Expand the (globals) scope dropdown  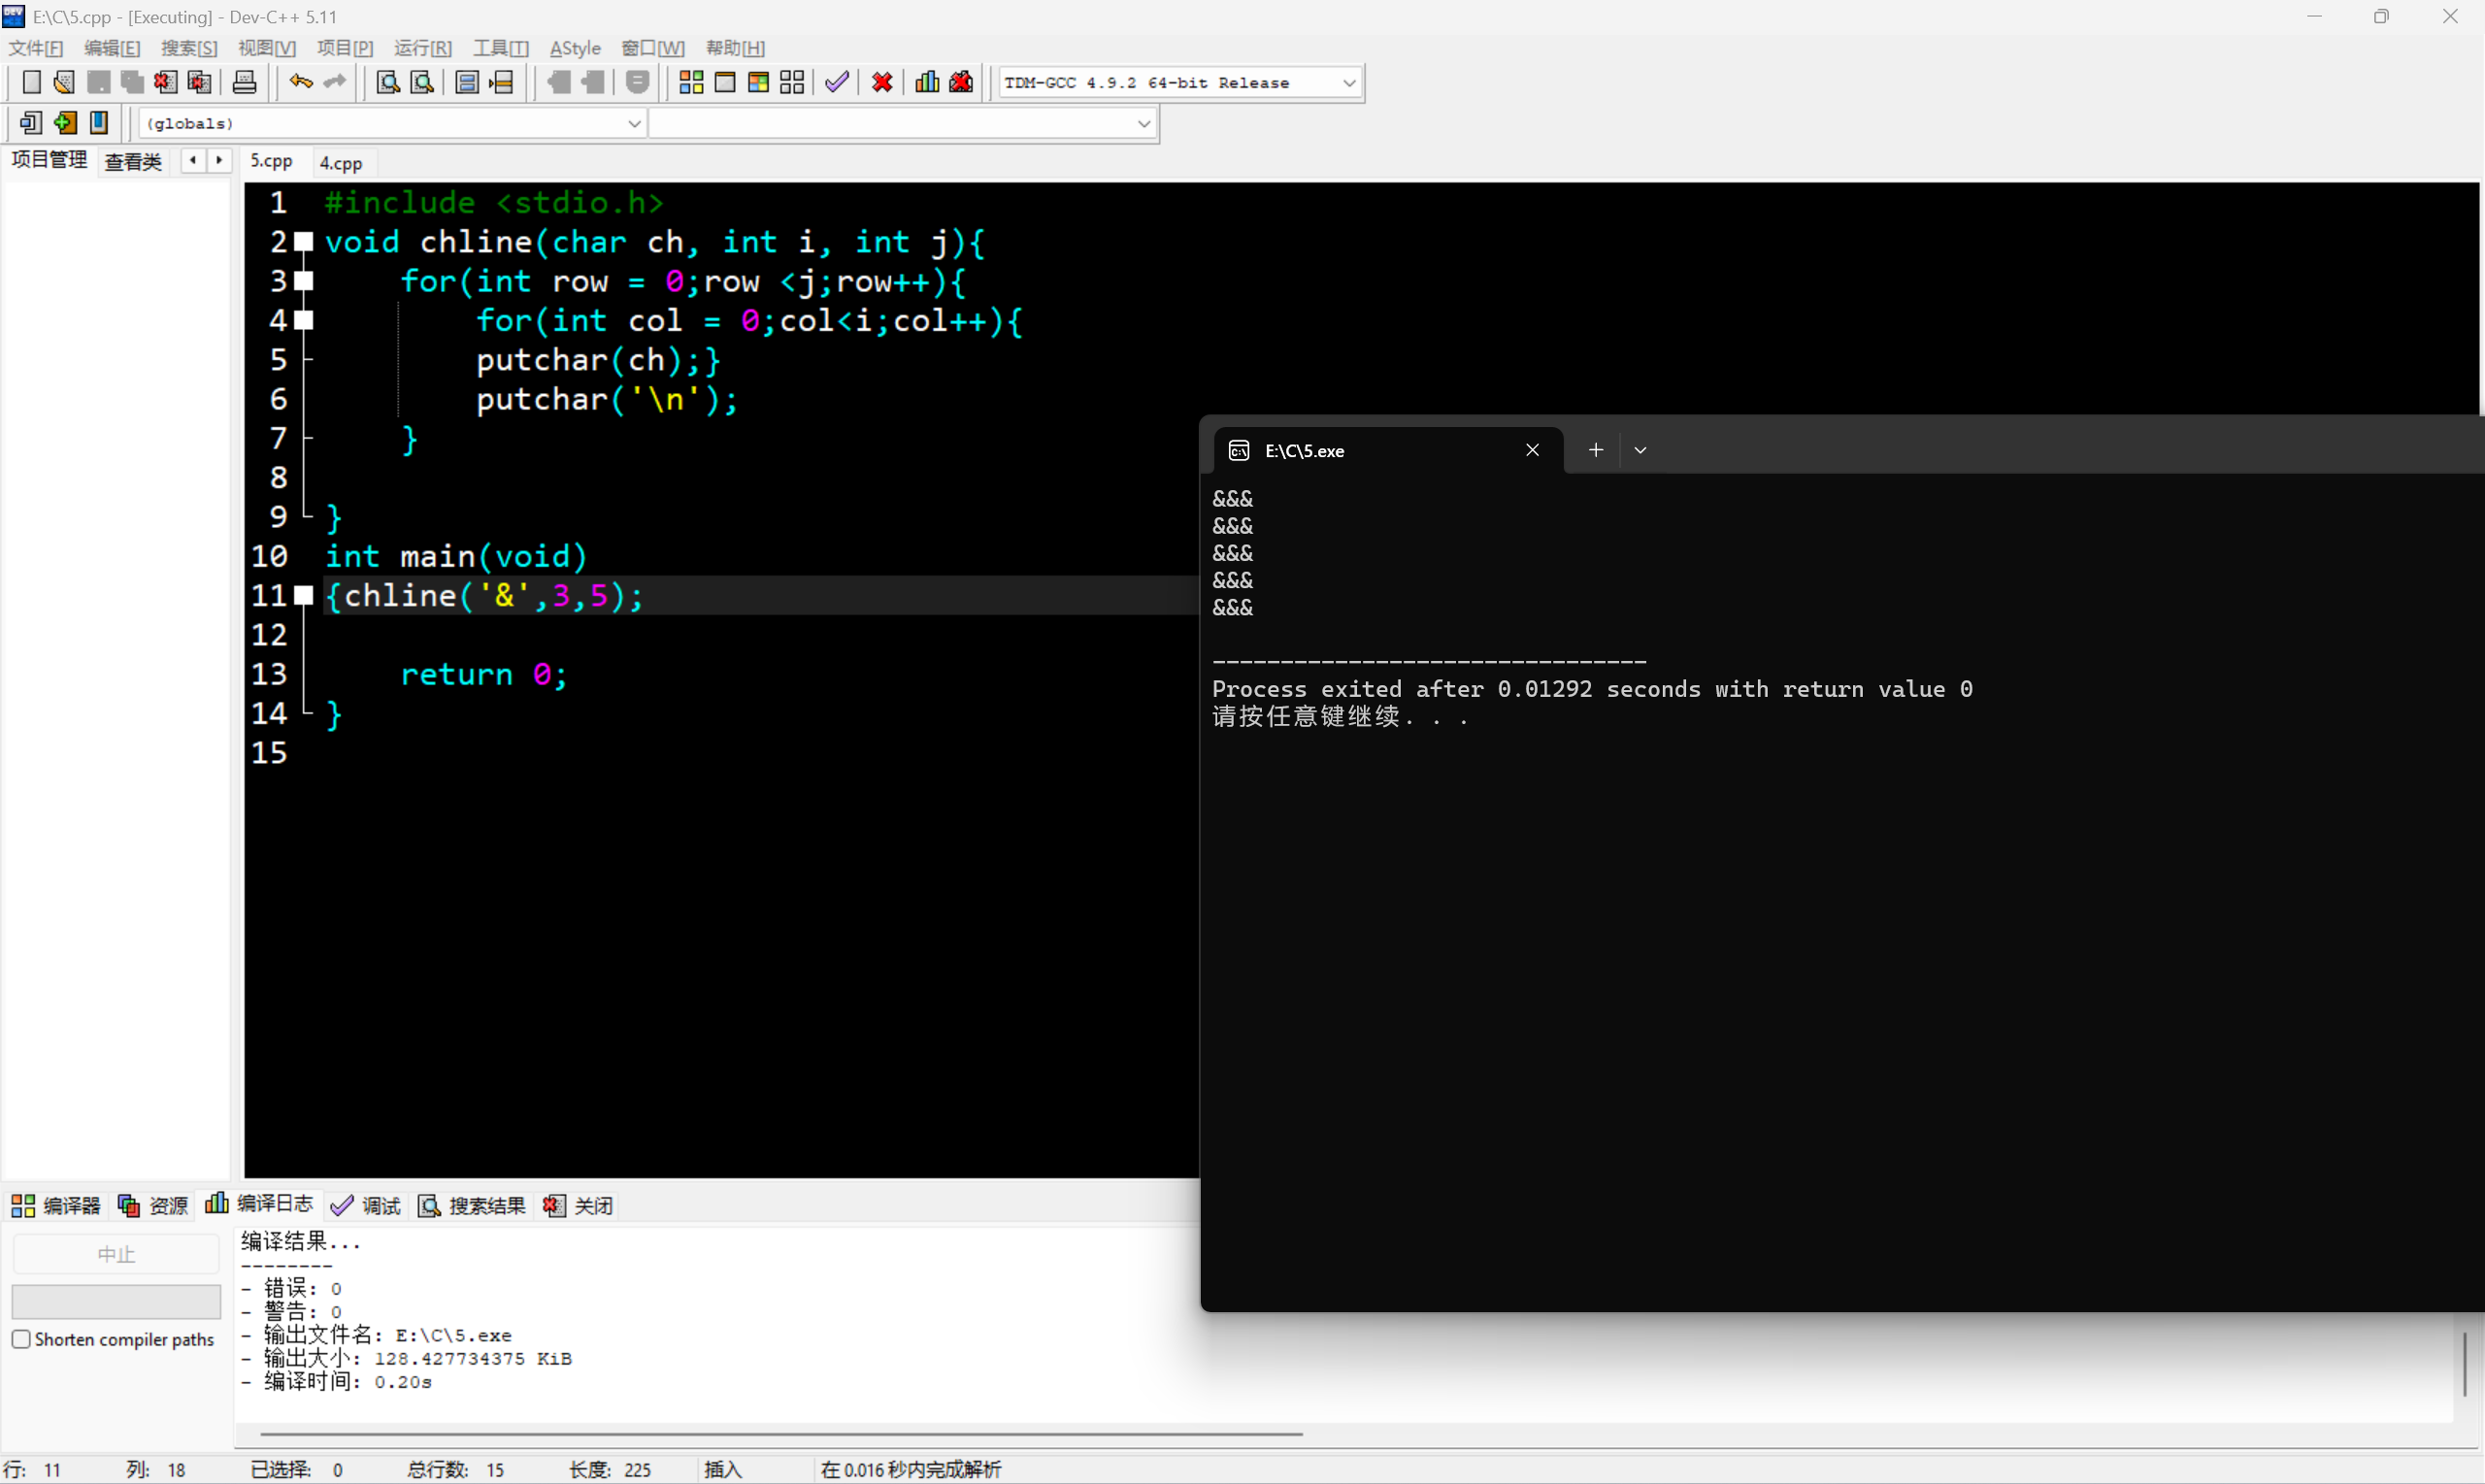(x=634, y=124)
